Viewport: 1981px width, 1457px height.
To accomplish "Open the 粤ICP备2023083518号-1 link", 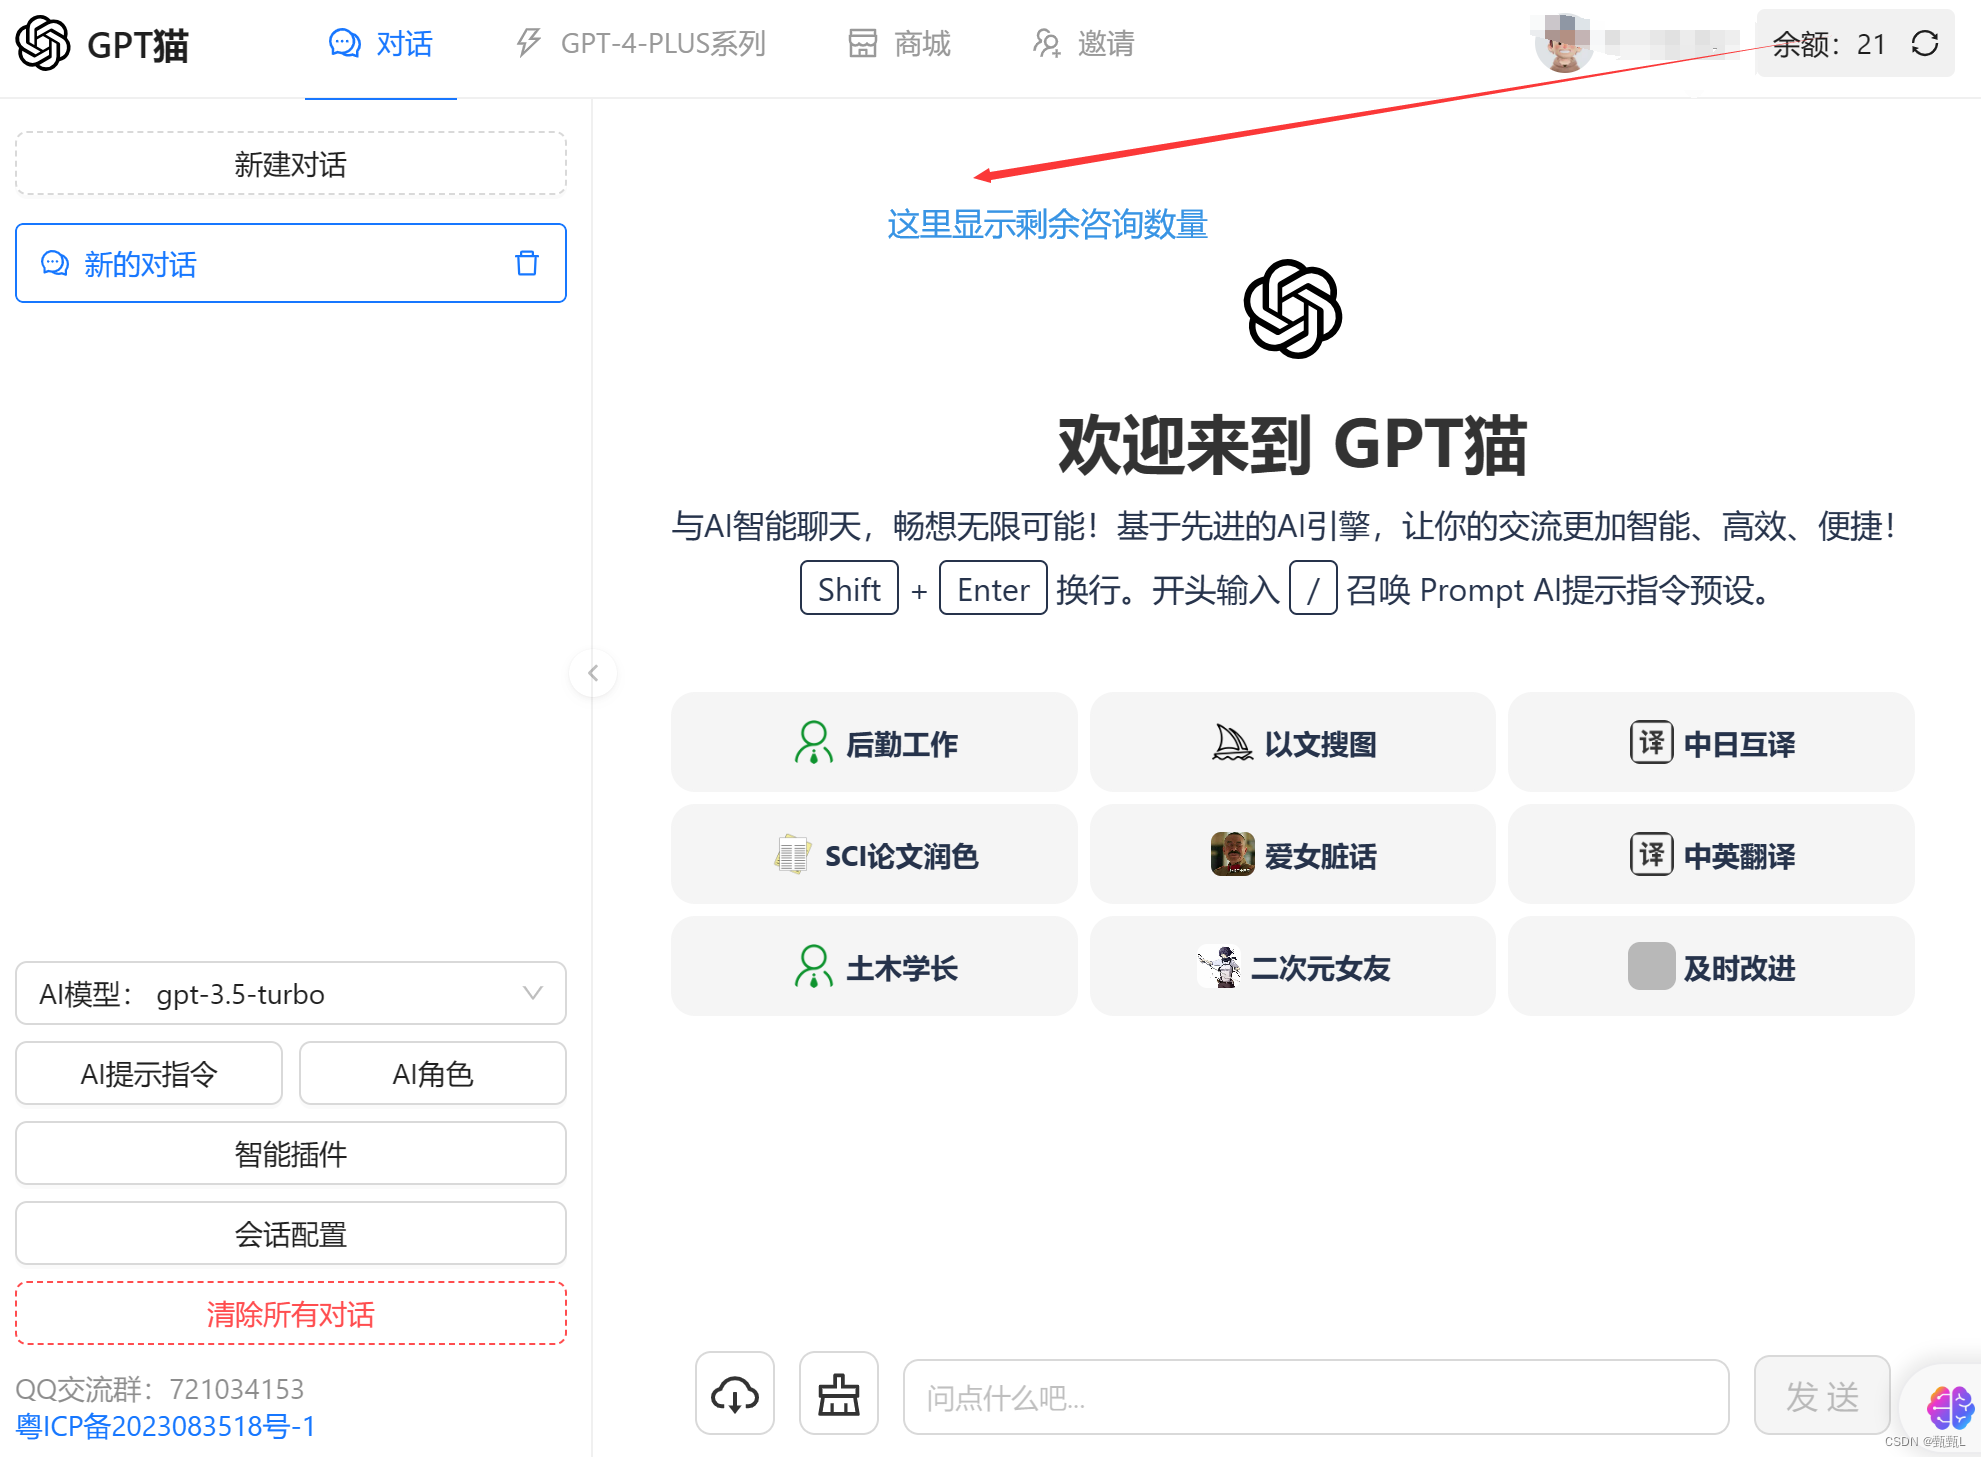I will click(166, 1426).
